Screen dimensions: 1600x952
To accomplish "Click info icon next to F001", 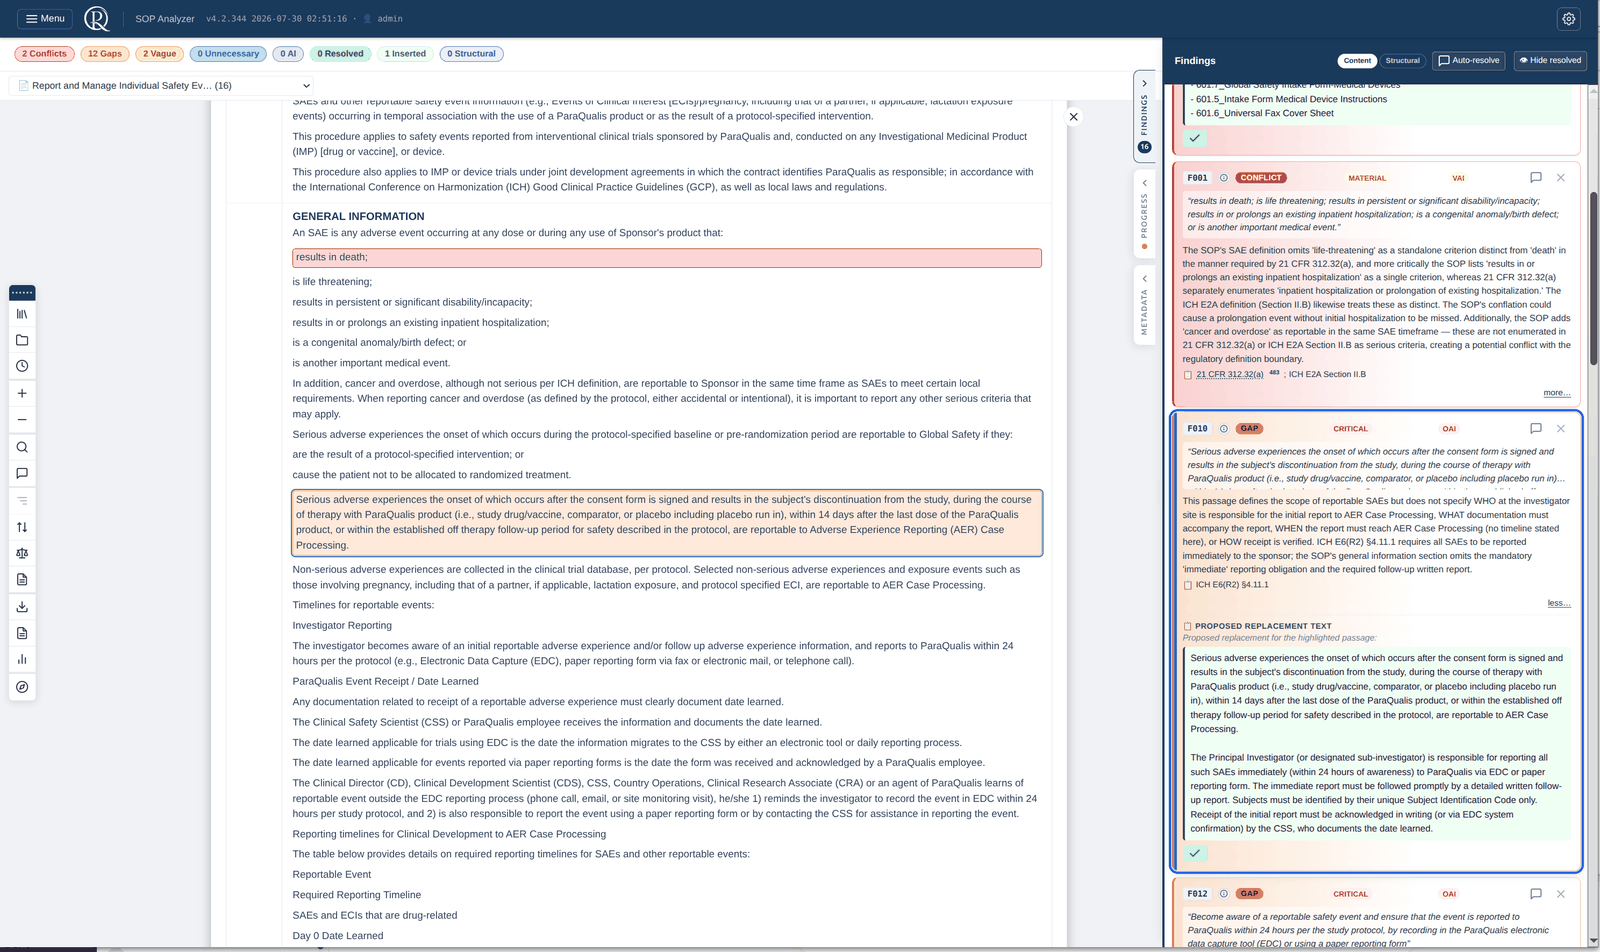I will point(1224,178).
